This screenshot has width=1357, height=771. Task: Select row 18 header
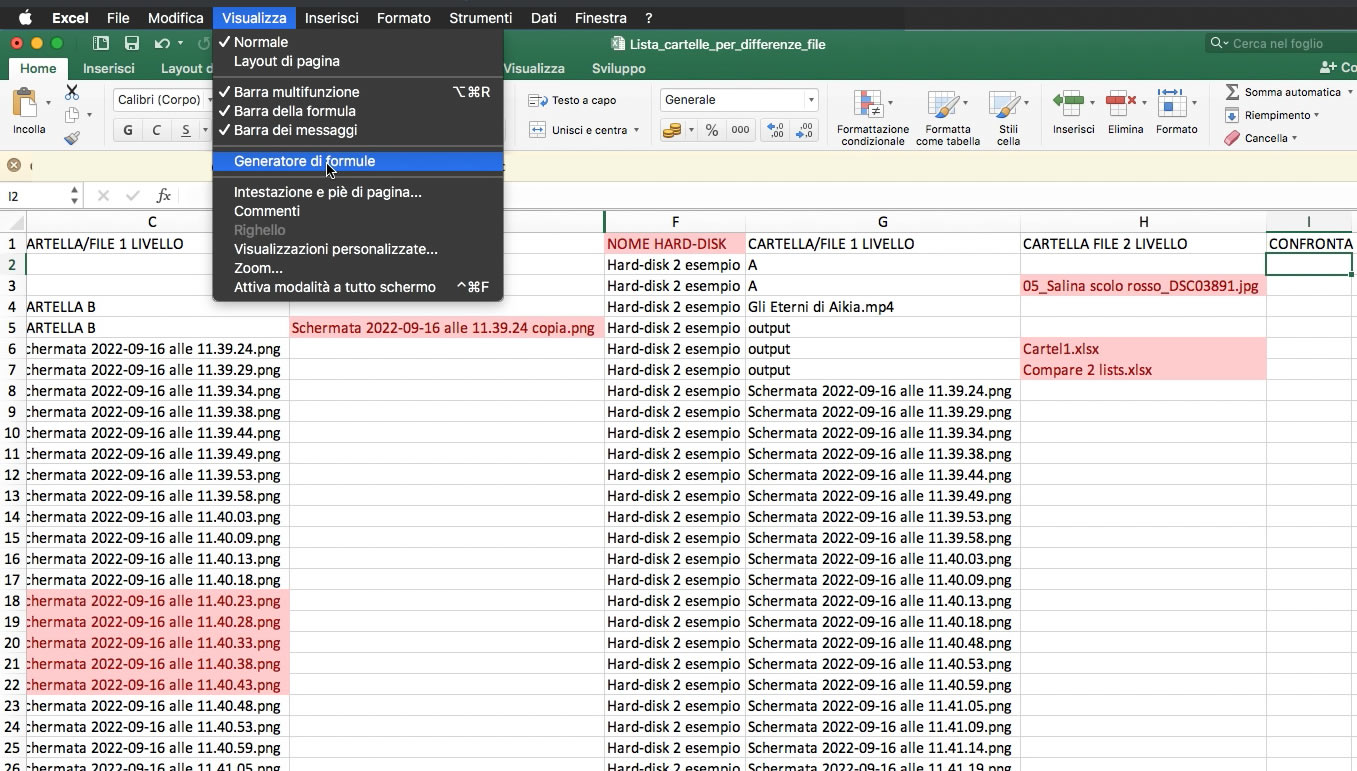point(12,601)
